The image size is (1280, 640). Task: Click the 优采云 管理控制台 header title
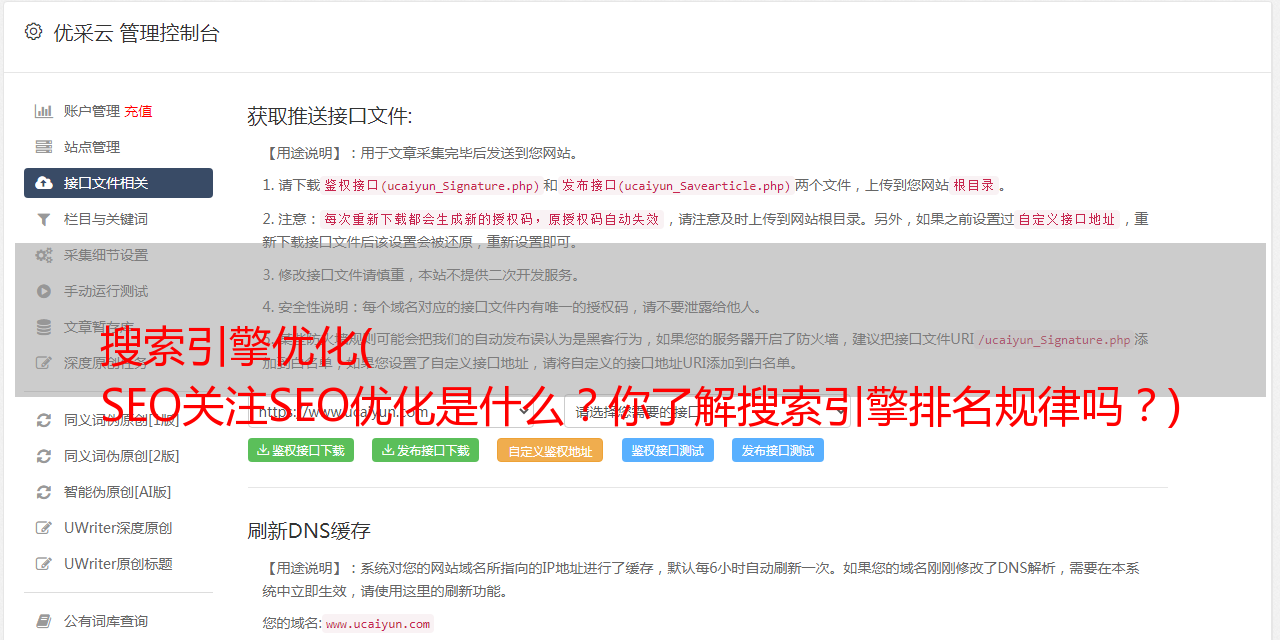136,33
